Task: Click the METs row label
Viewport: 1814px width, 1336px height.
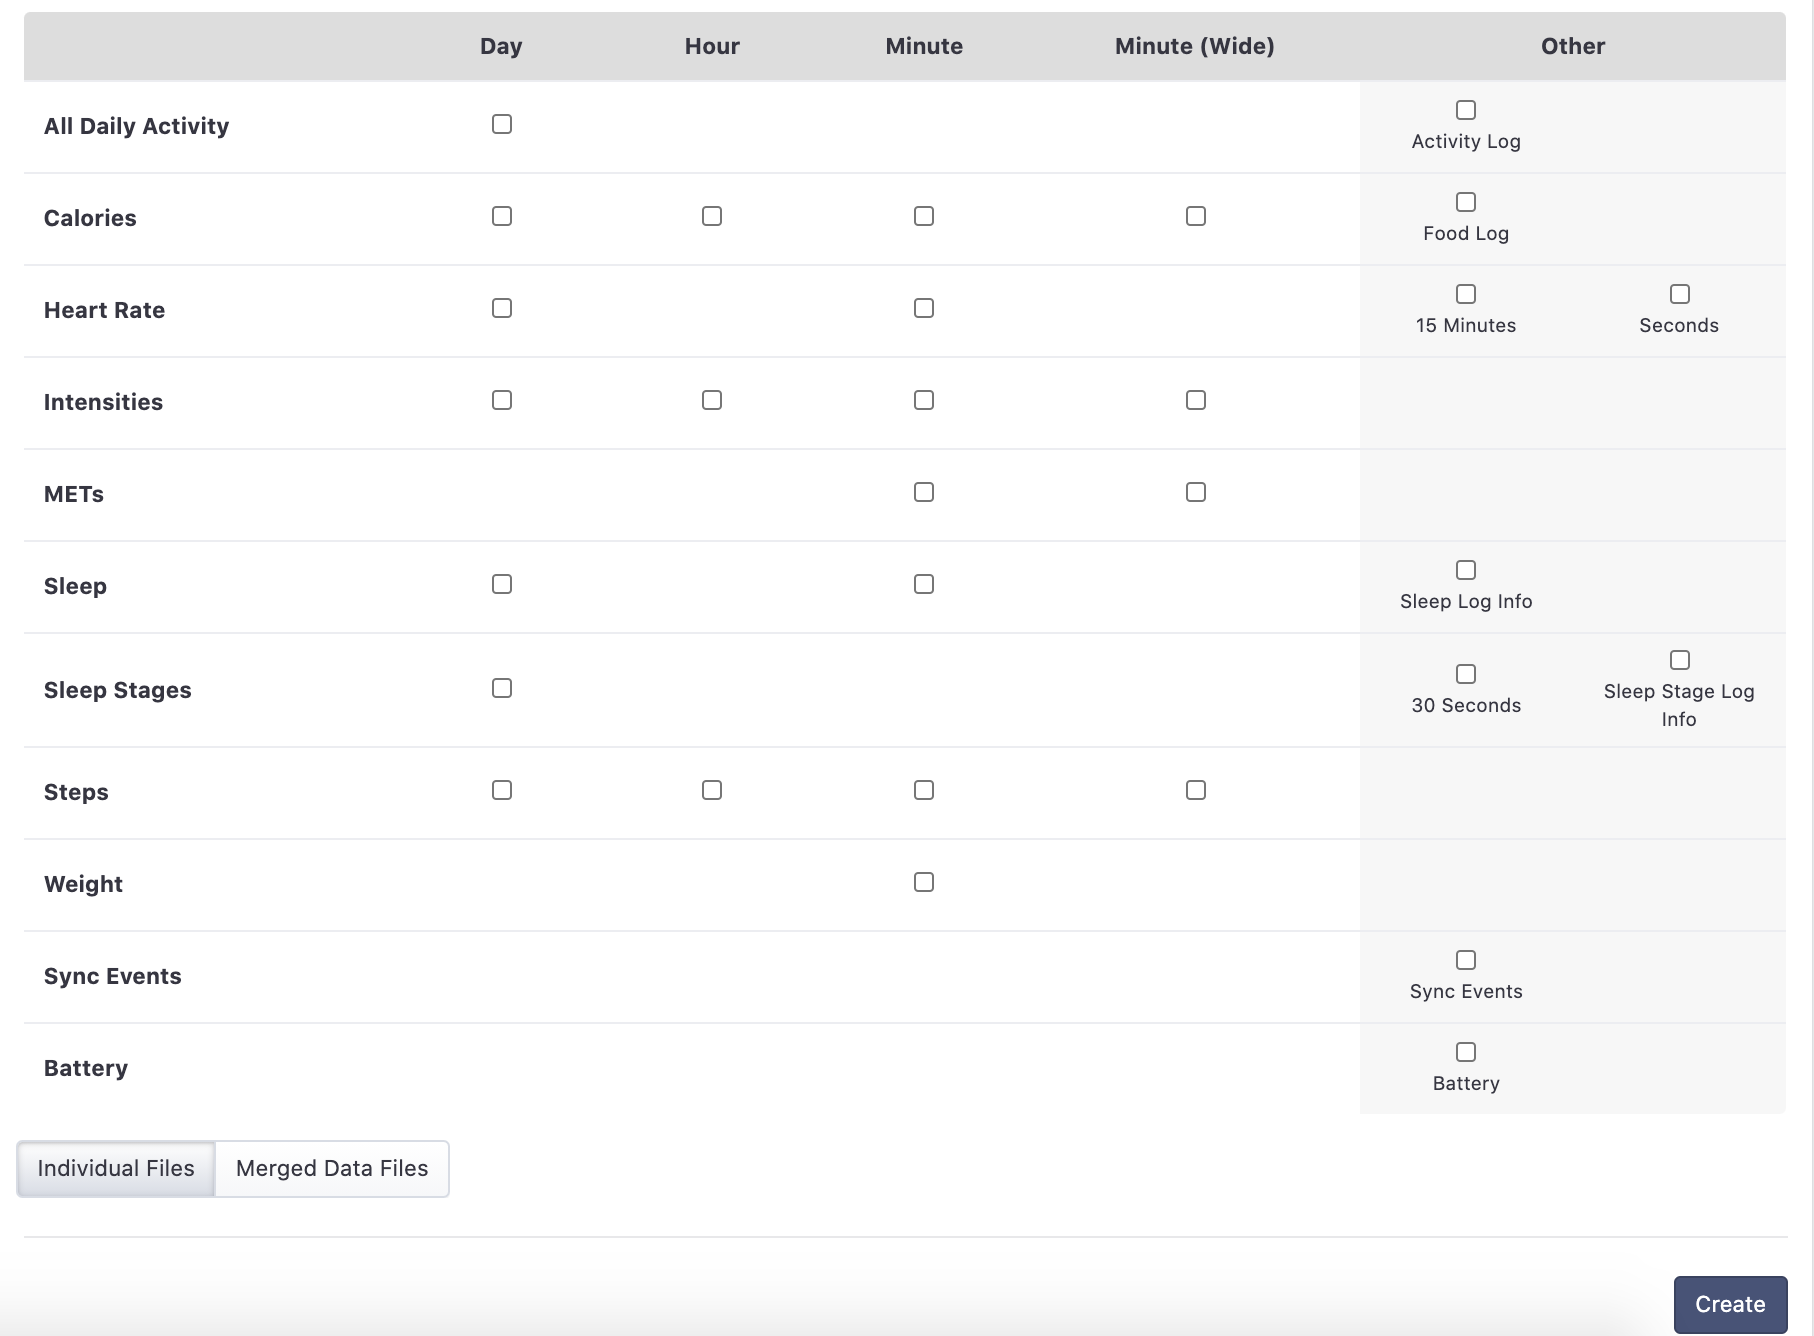Action: [74, 494]
